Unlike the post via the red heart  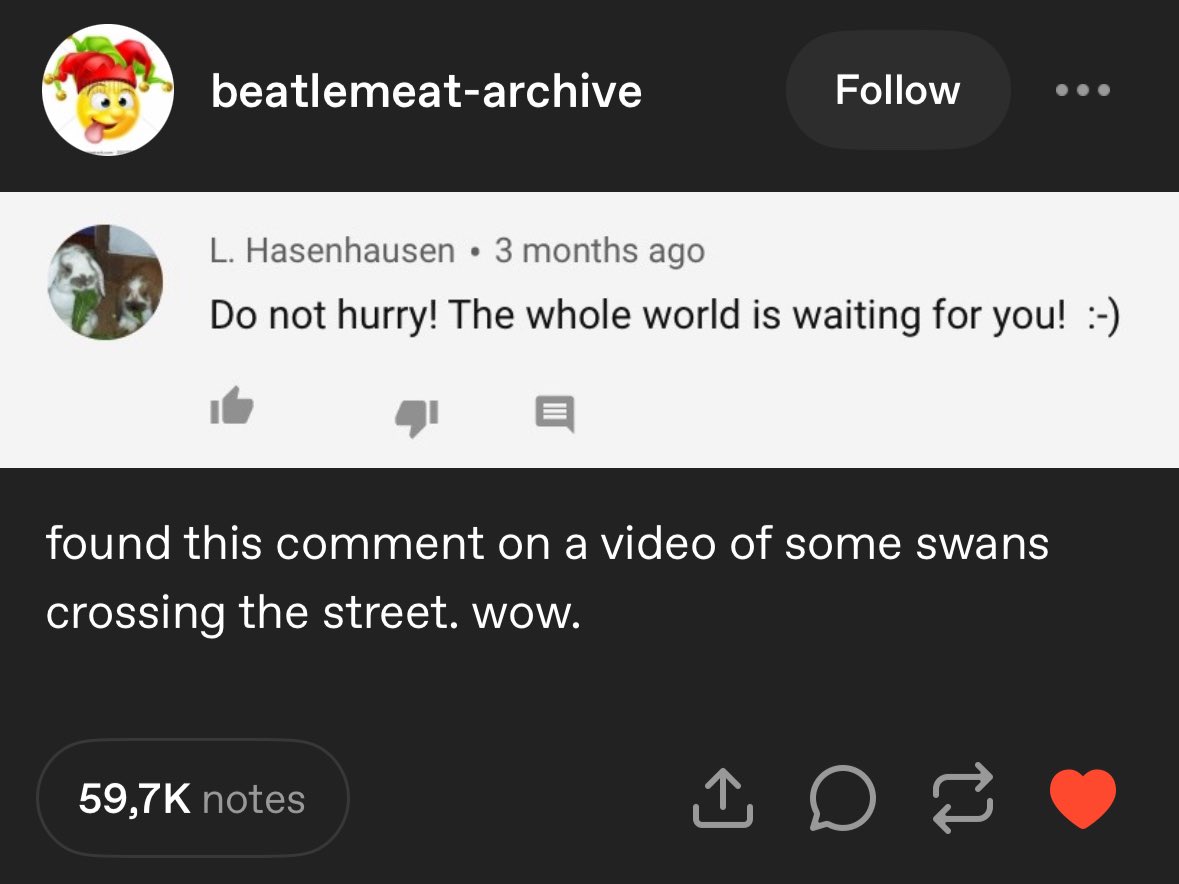click(1083, 798)
